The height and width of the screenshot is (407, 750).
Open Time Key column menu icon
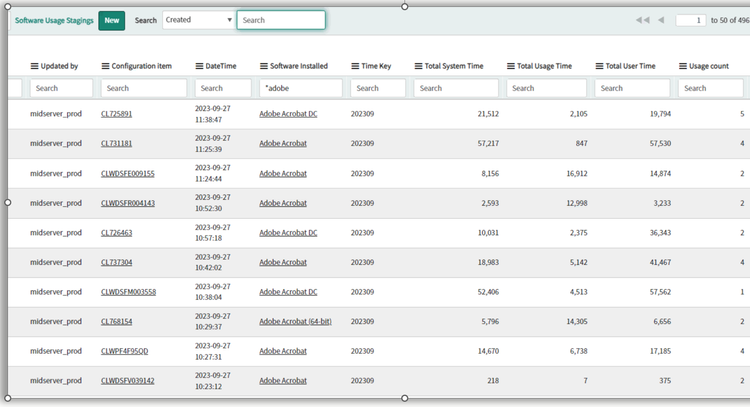coord(355,66)
